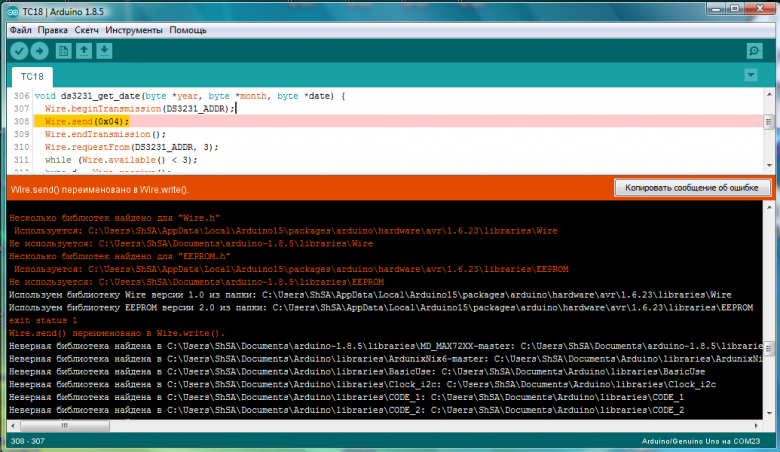The width and height of the screenshot is (780, 452).
Task: Click the console vertical scrollbar down arrow
Action: tap(768, 414)
